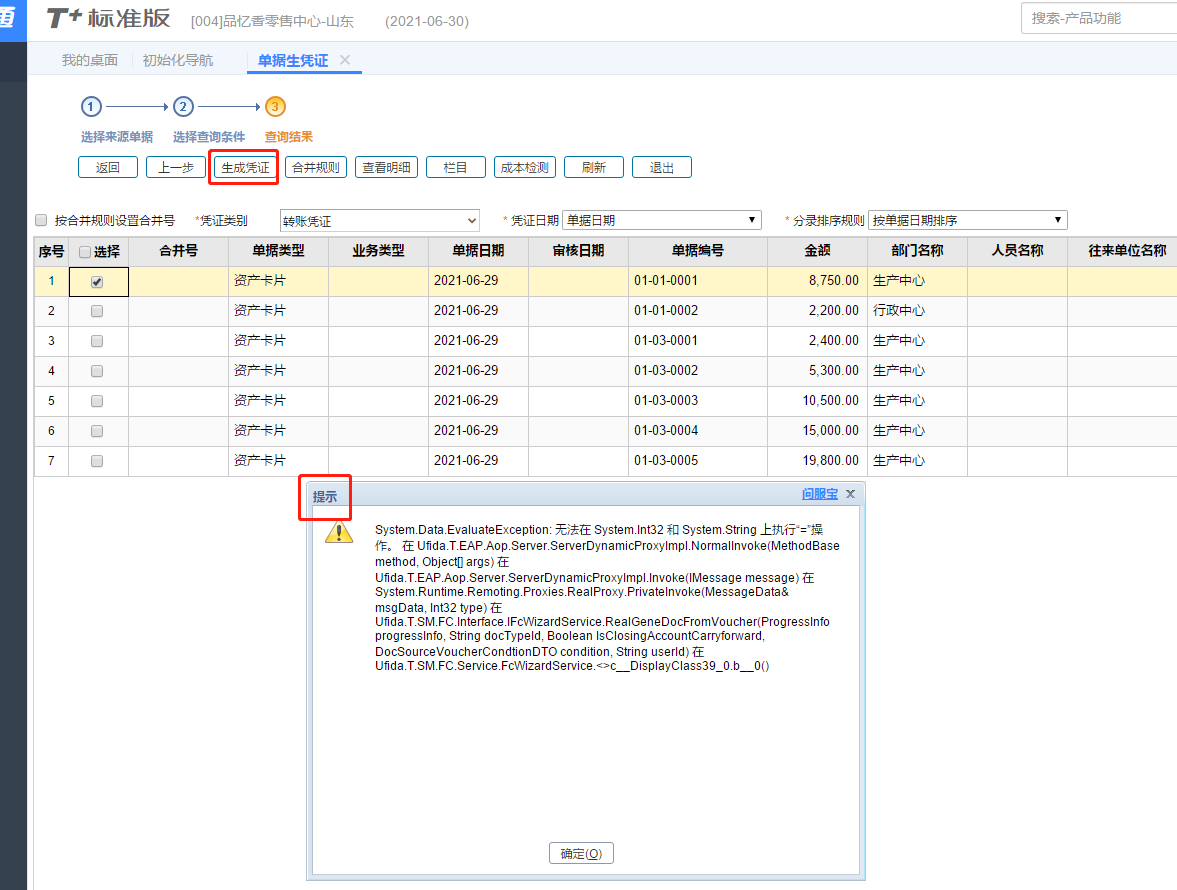
Task: Click the 人员名称 column header
Action: (x=1017, y=251)
